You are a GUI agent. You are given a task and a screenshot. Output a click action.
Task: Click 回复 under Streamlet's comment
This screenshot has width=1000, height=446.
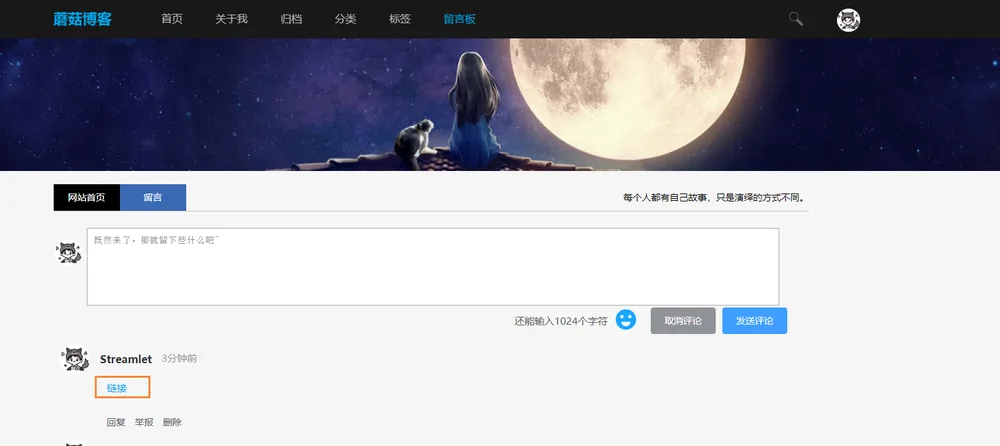(x=116, y=422)
